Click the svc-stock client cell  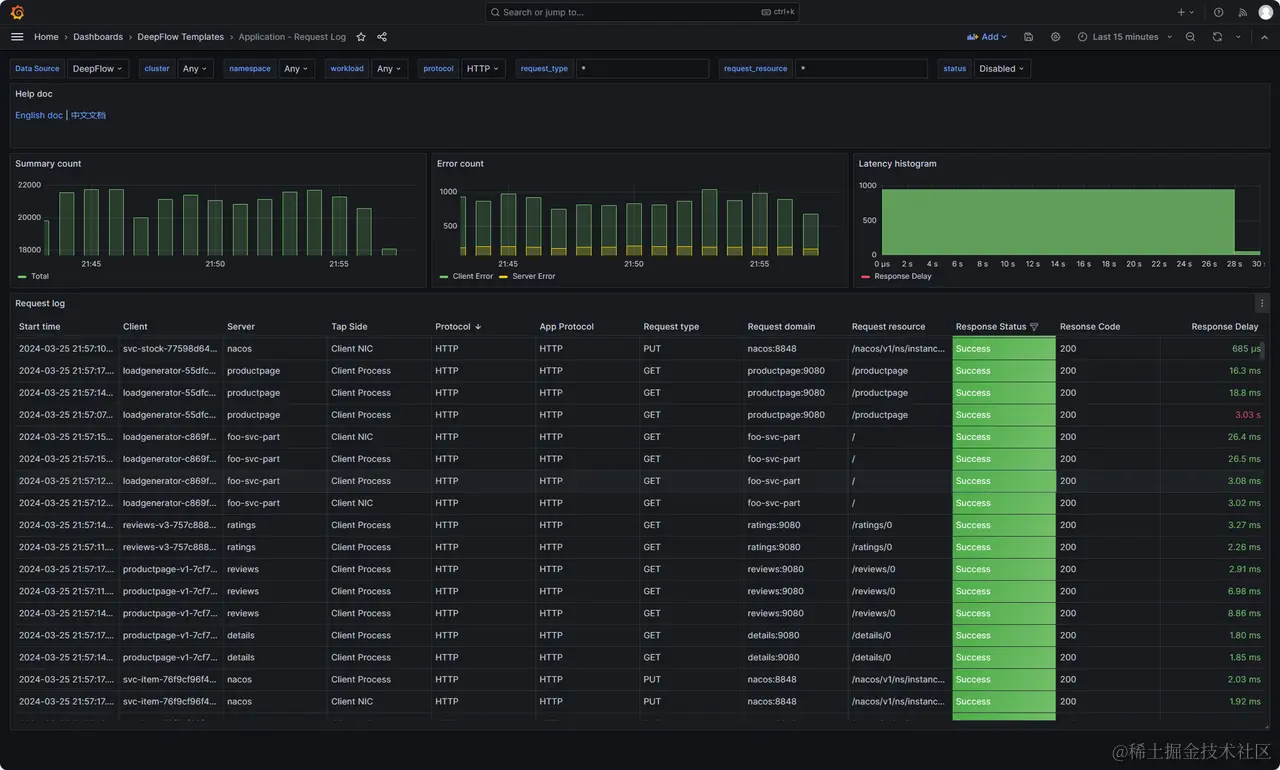click(x=170, y=349)
